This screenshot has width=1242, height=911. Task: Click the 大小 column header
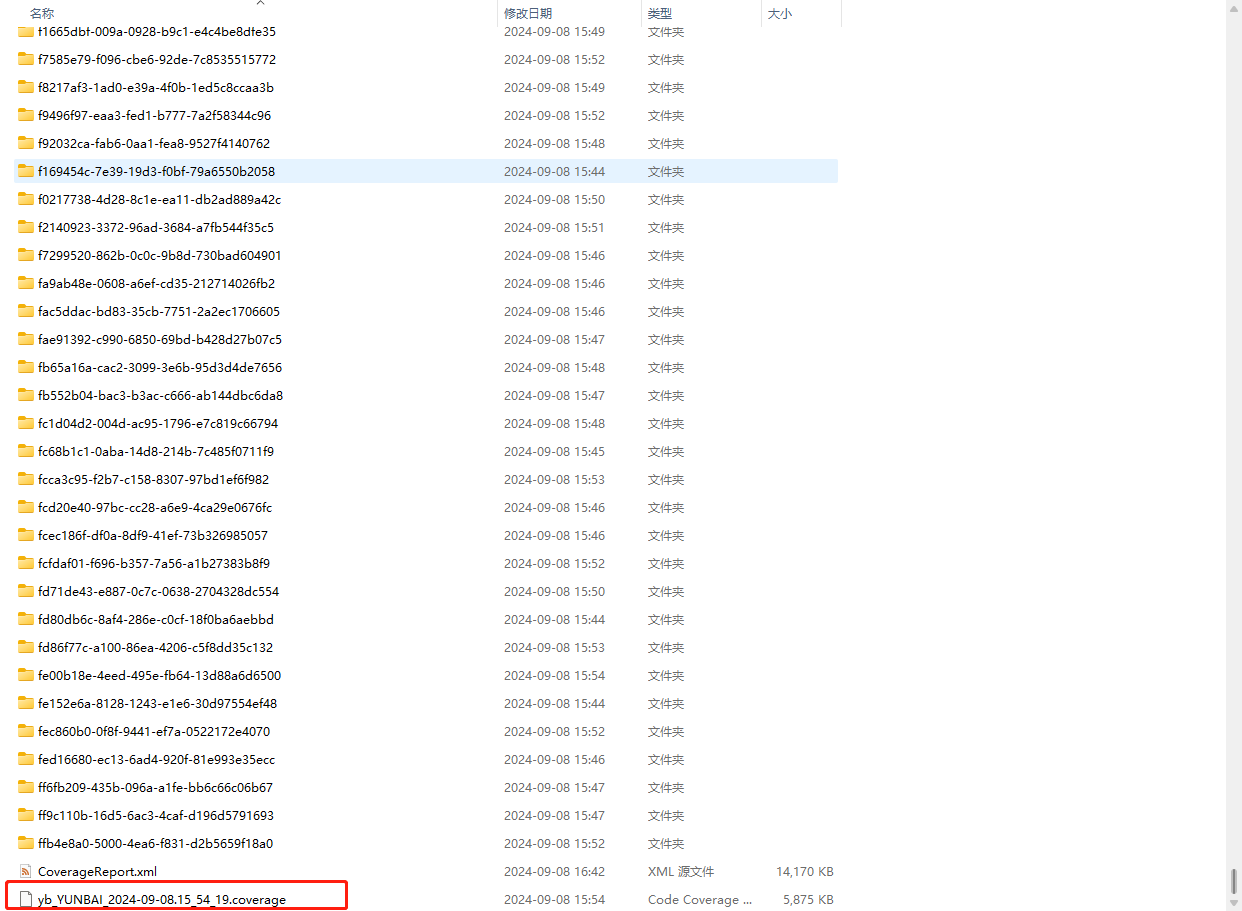(x=780, y=14)
